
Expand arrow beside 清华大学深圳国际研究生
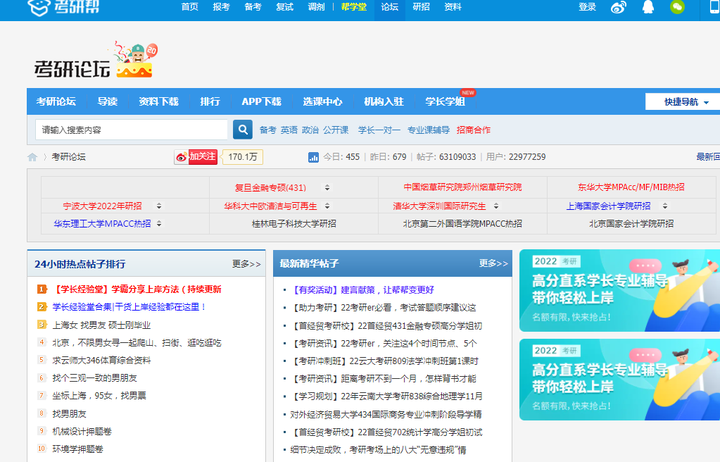[496, 206]
